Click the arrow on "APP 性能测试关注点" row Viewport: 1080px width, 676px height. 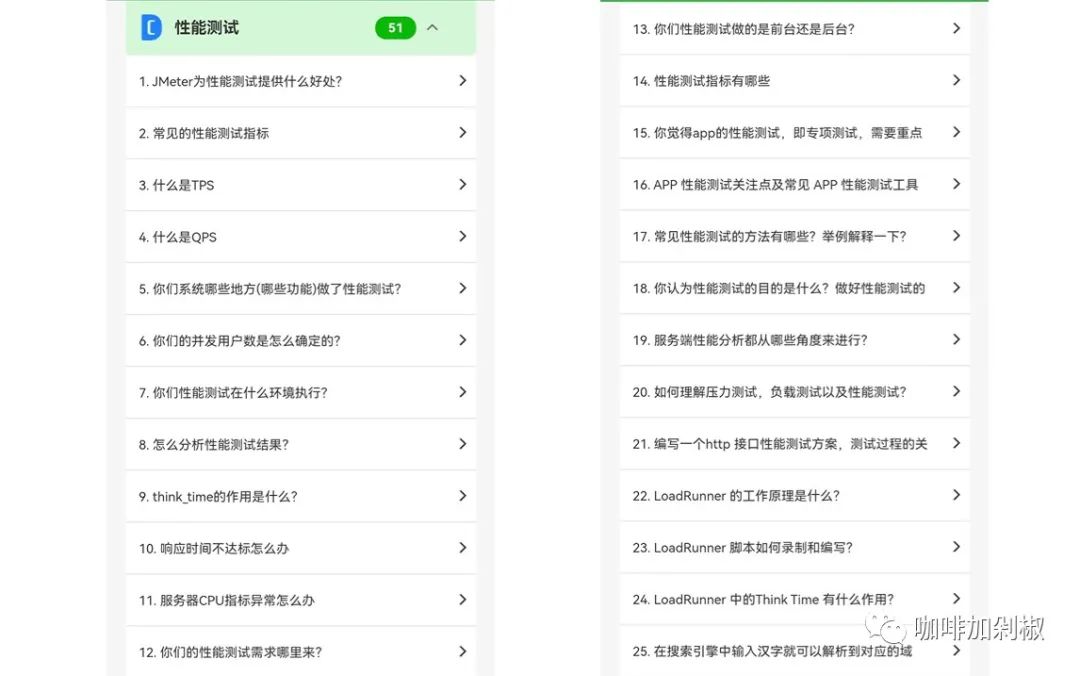tap(956, 184)
